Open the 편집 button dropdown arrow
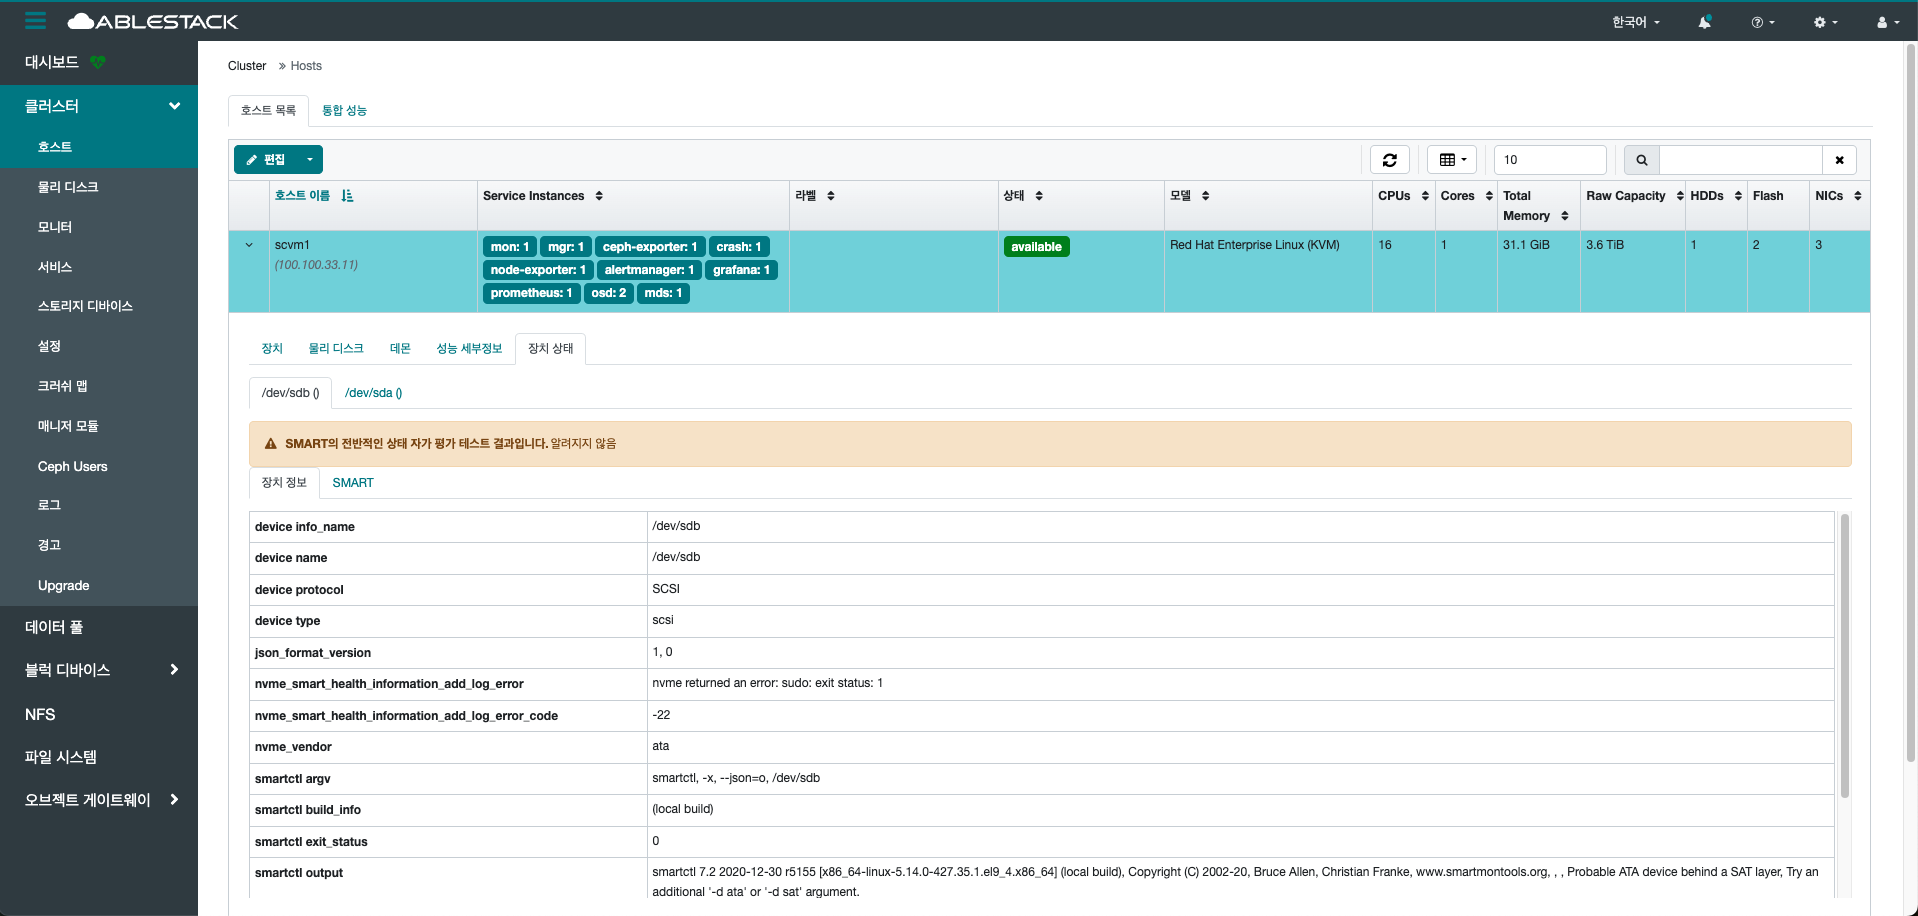The height and width of the screenshot is (916, 1918). (x=310, y=160)
